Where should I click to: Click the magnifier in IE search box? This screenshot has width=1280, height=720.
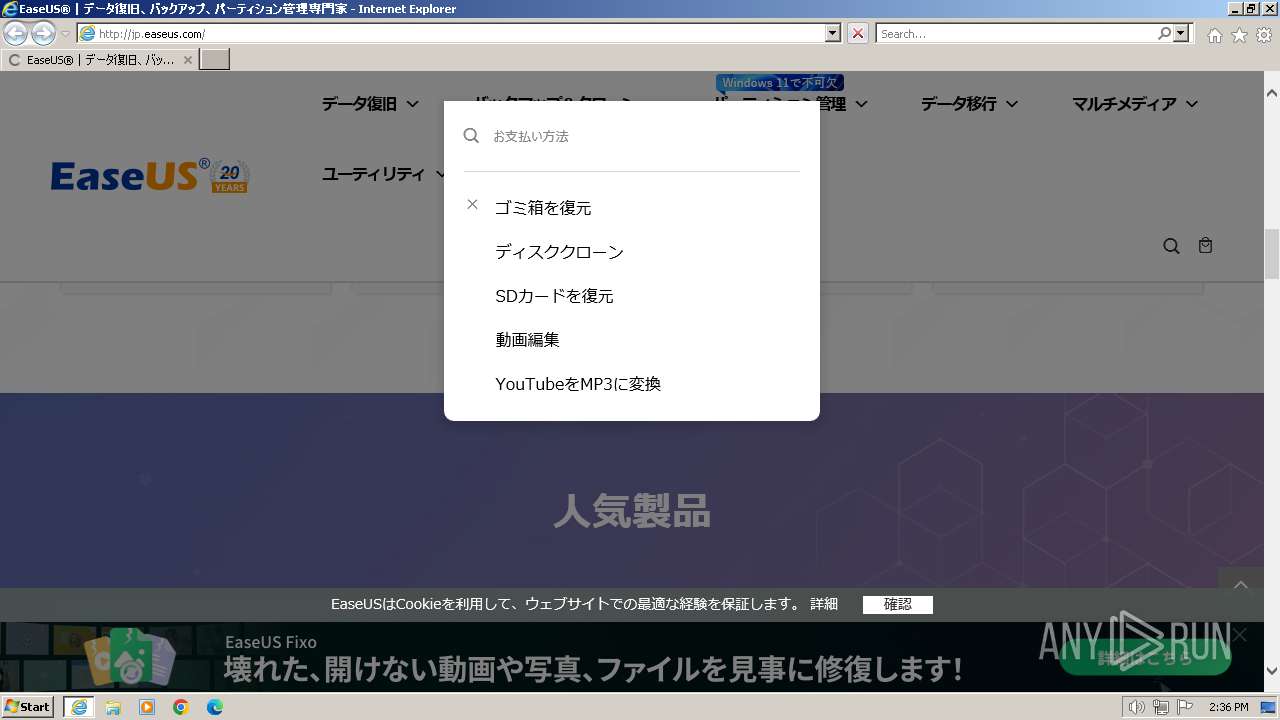pos(1164,34)
